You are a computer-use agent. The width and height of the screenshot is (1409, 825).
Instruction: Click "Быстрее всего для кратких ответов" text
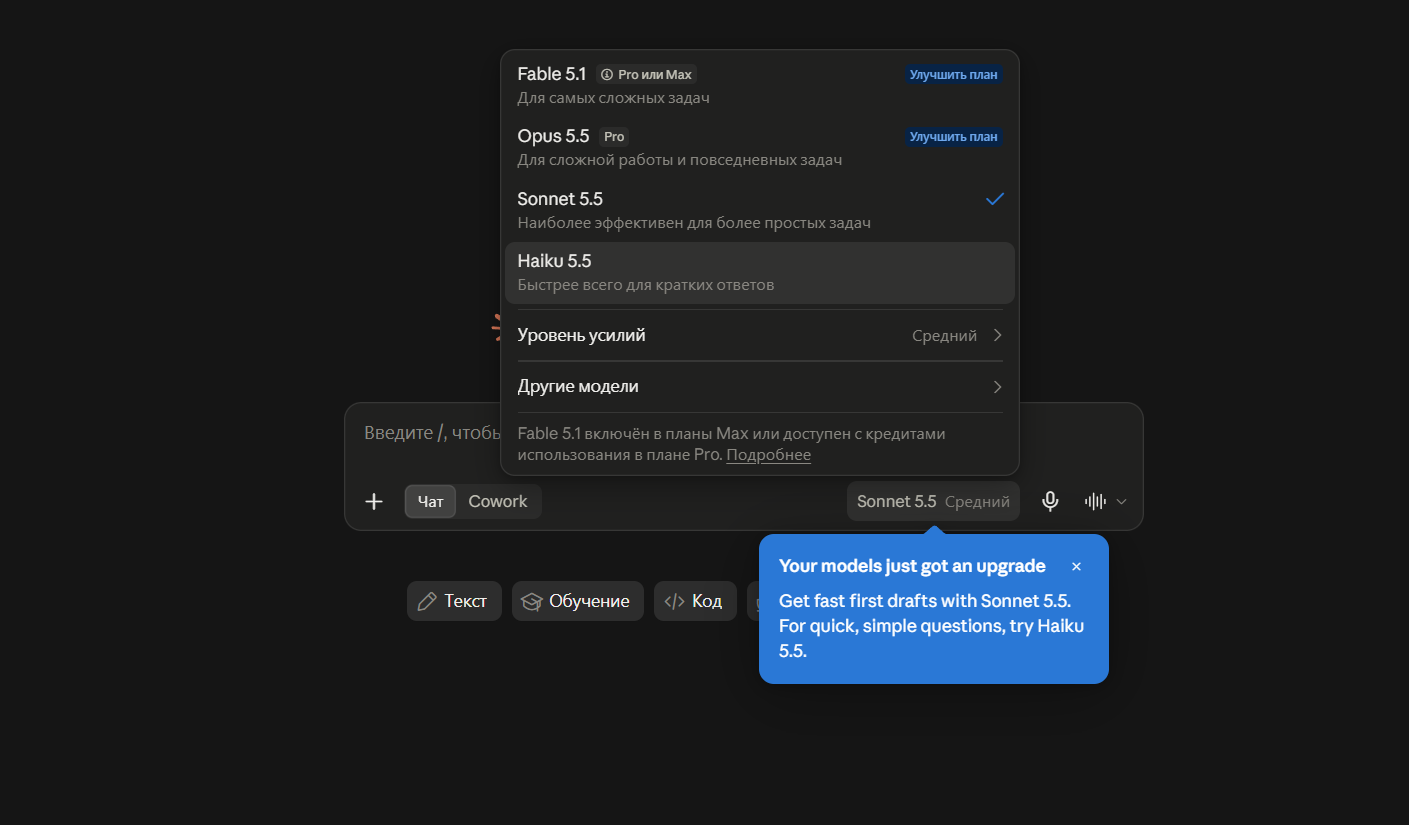646,285
